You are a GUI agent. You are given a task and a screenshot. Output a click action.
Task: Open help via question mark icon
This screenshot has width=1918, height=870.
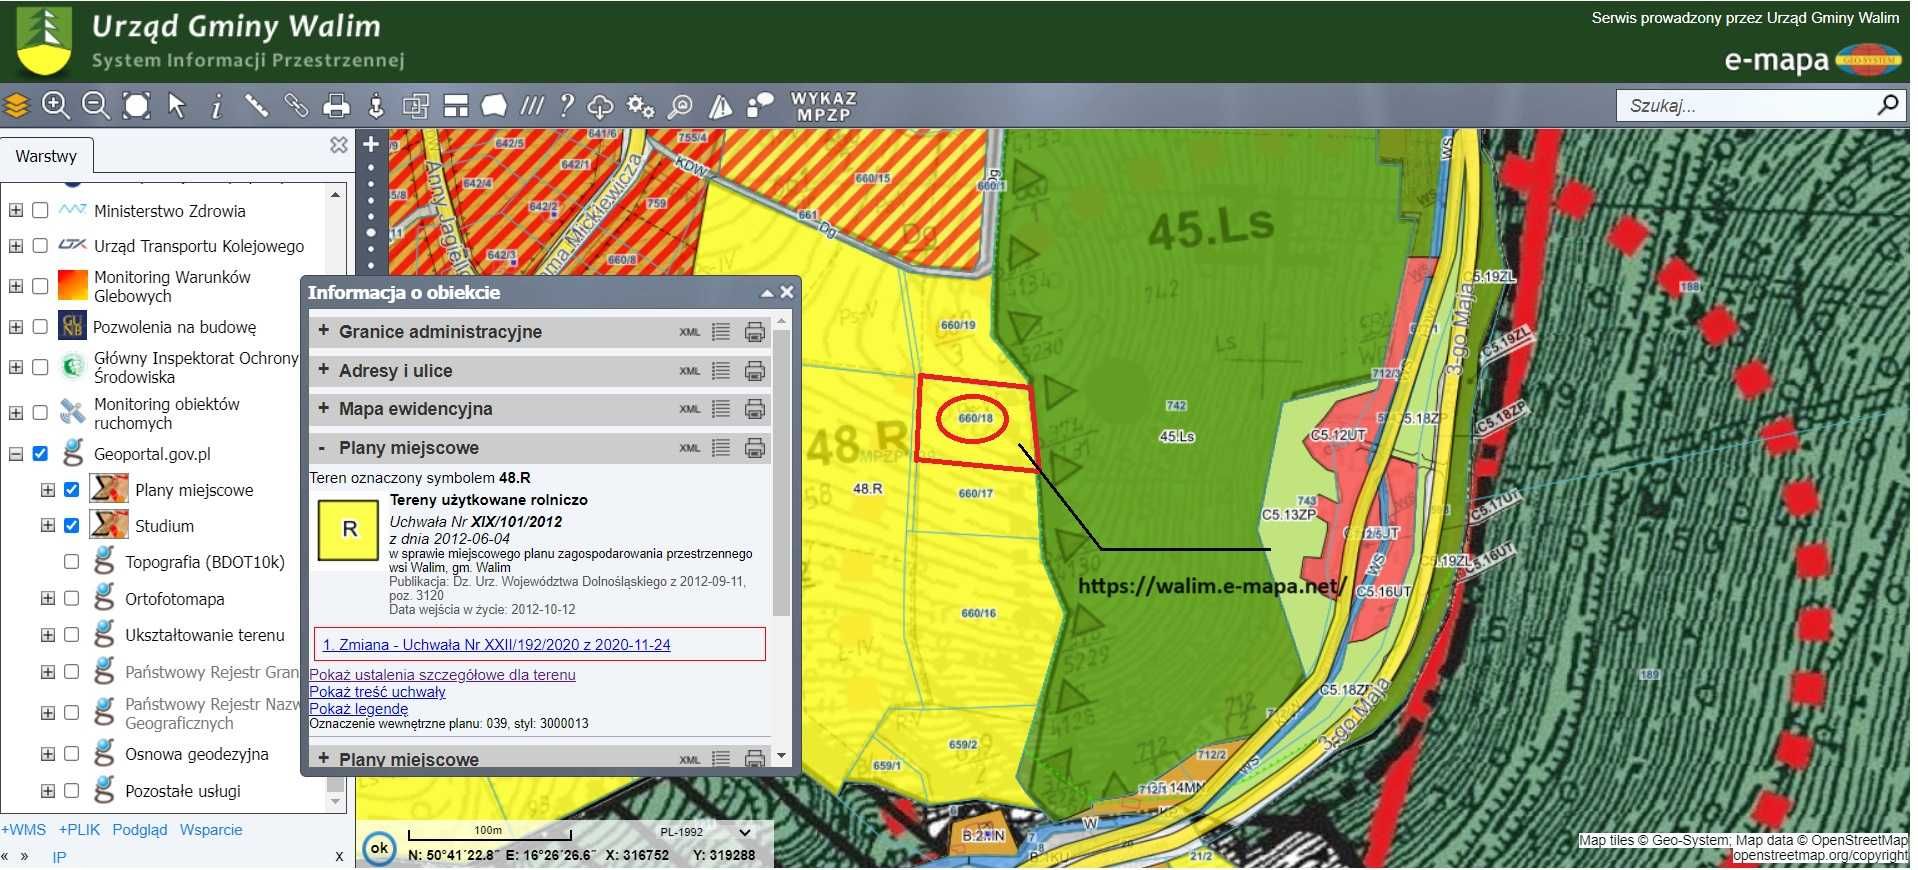coord(567,105)
